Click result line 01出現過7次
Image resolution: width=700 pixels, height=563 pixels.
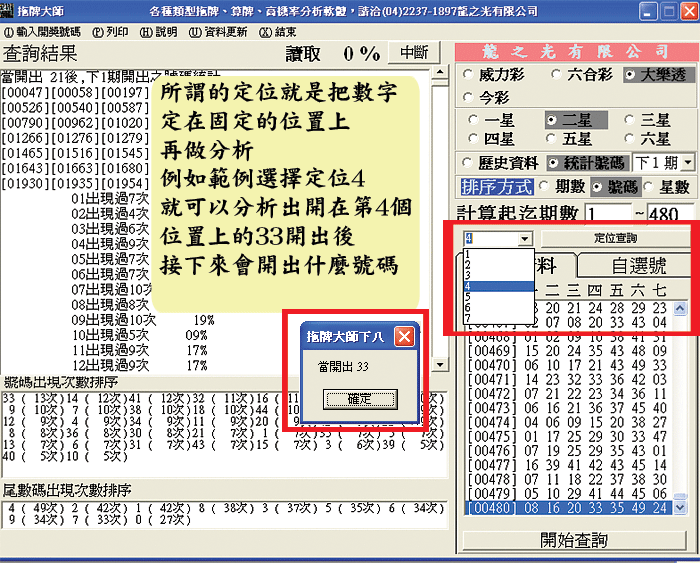(110, 198)
